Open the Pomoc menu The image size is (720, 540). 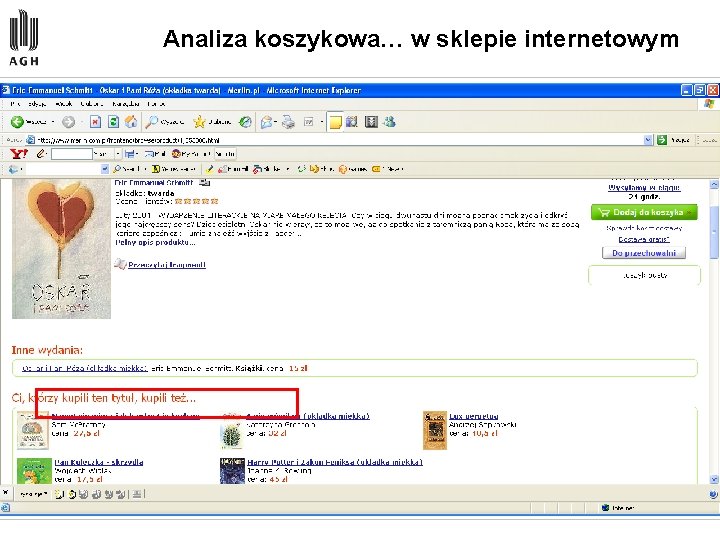(x=156, y=104)
